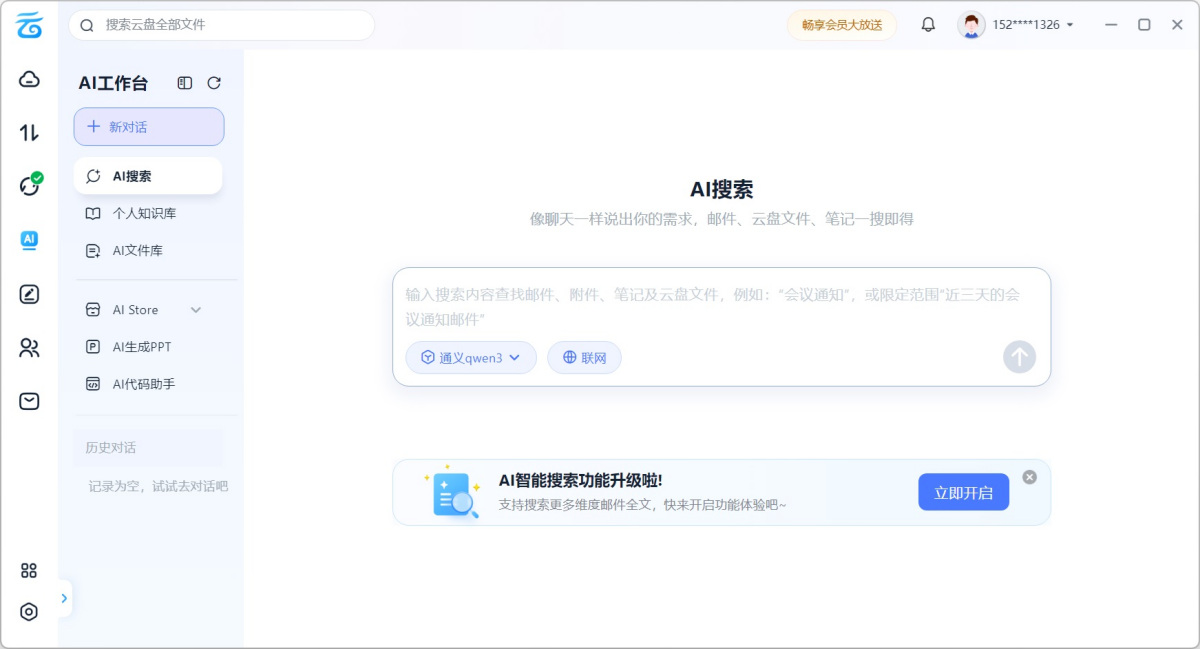Click the apps grid icon at bottom
Viewport: 1200px width, 649px height.
29,570
